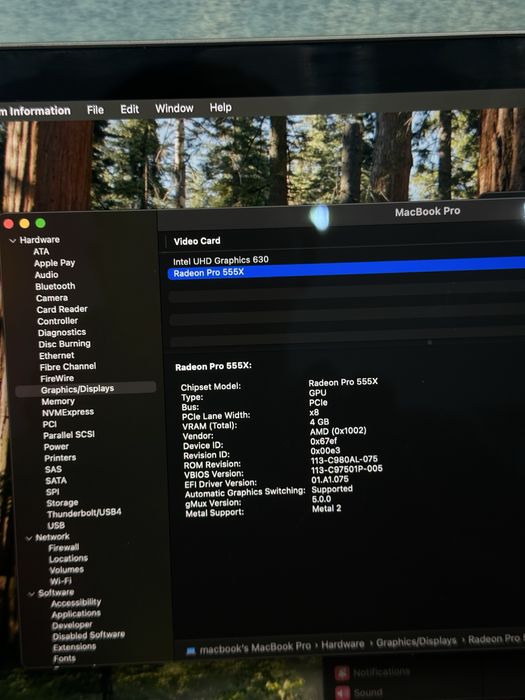525x700 pixels.
Task: Select Extensions under Software
Action: click(x=75, y=648)
